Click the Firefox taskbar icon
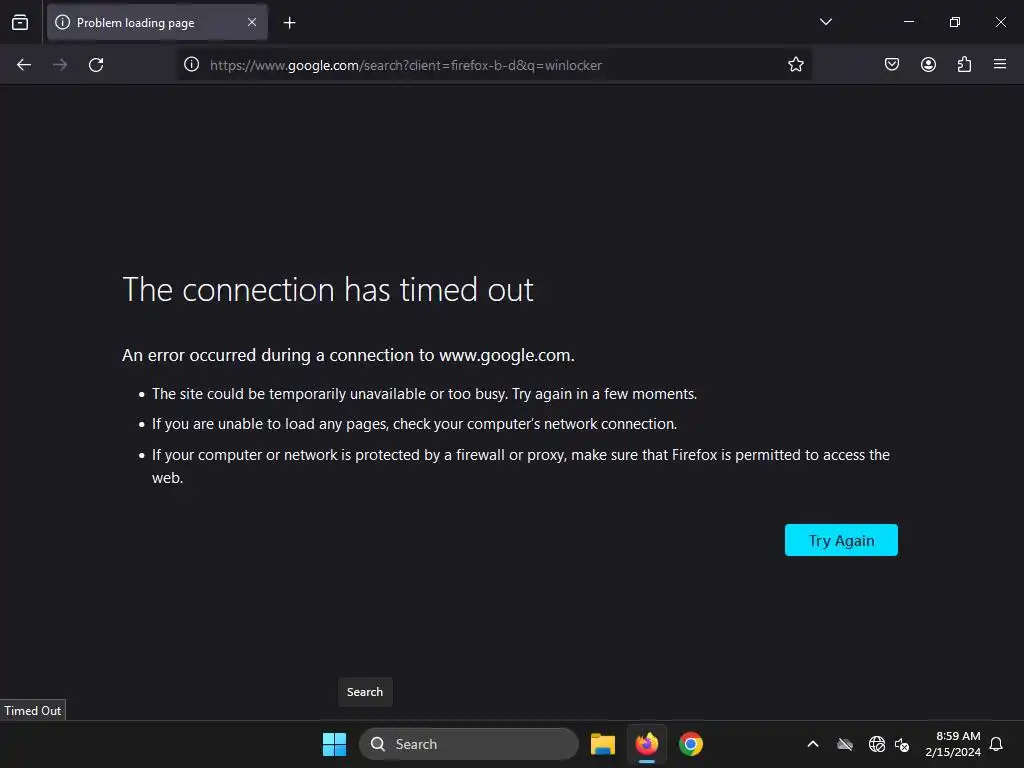This screenshot has height=768, width=1024. [647, 744]
